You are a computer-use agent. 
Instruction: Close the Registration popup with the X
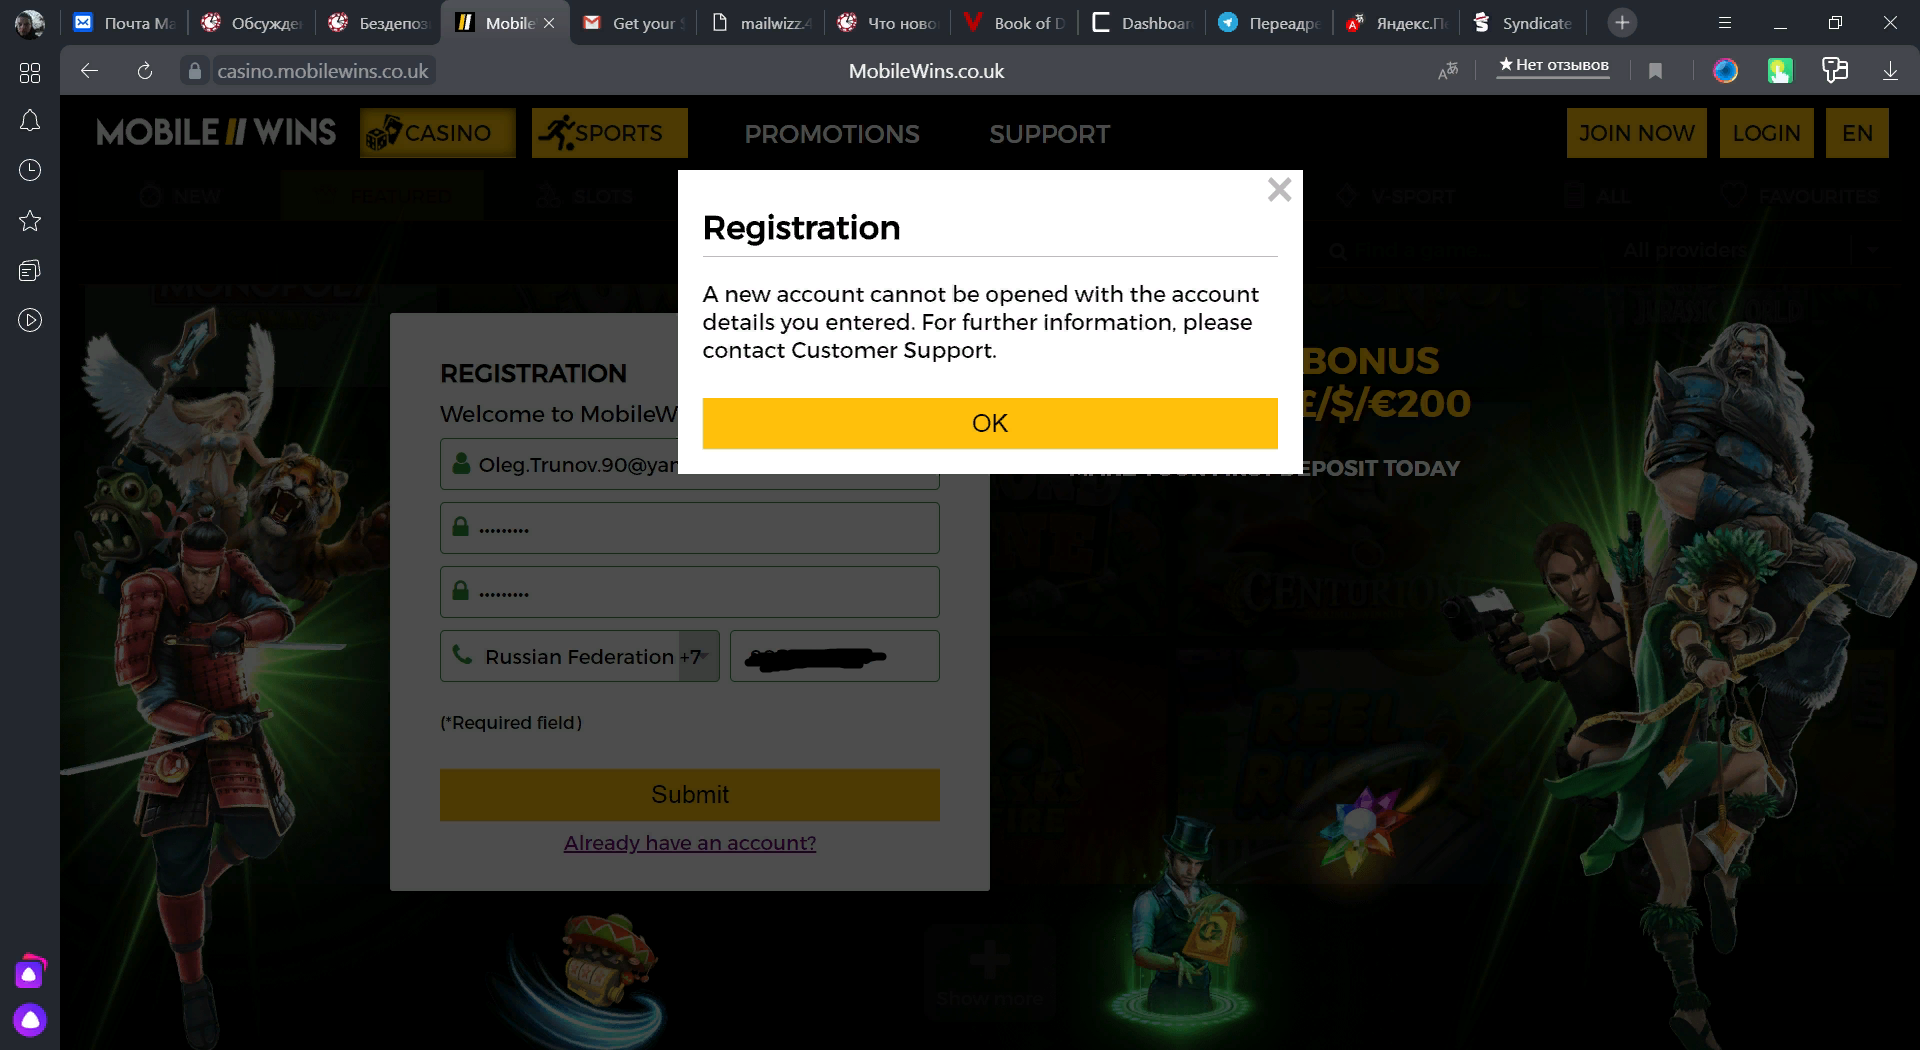tap(1279, 190)
